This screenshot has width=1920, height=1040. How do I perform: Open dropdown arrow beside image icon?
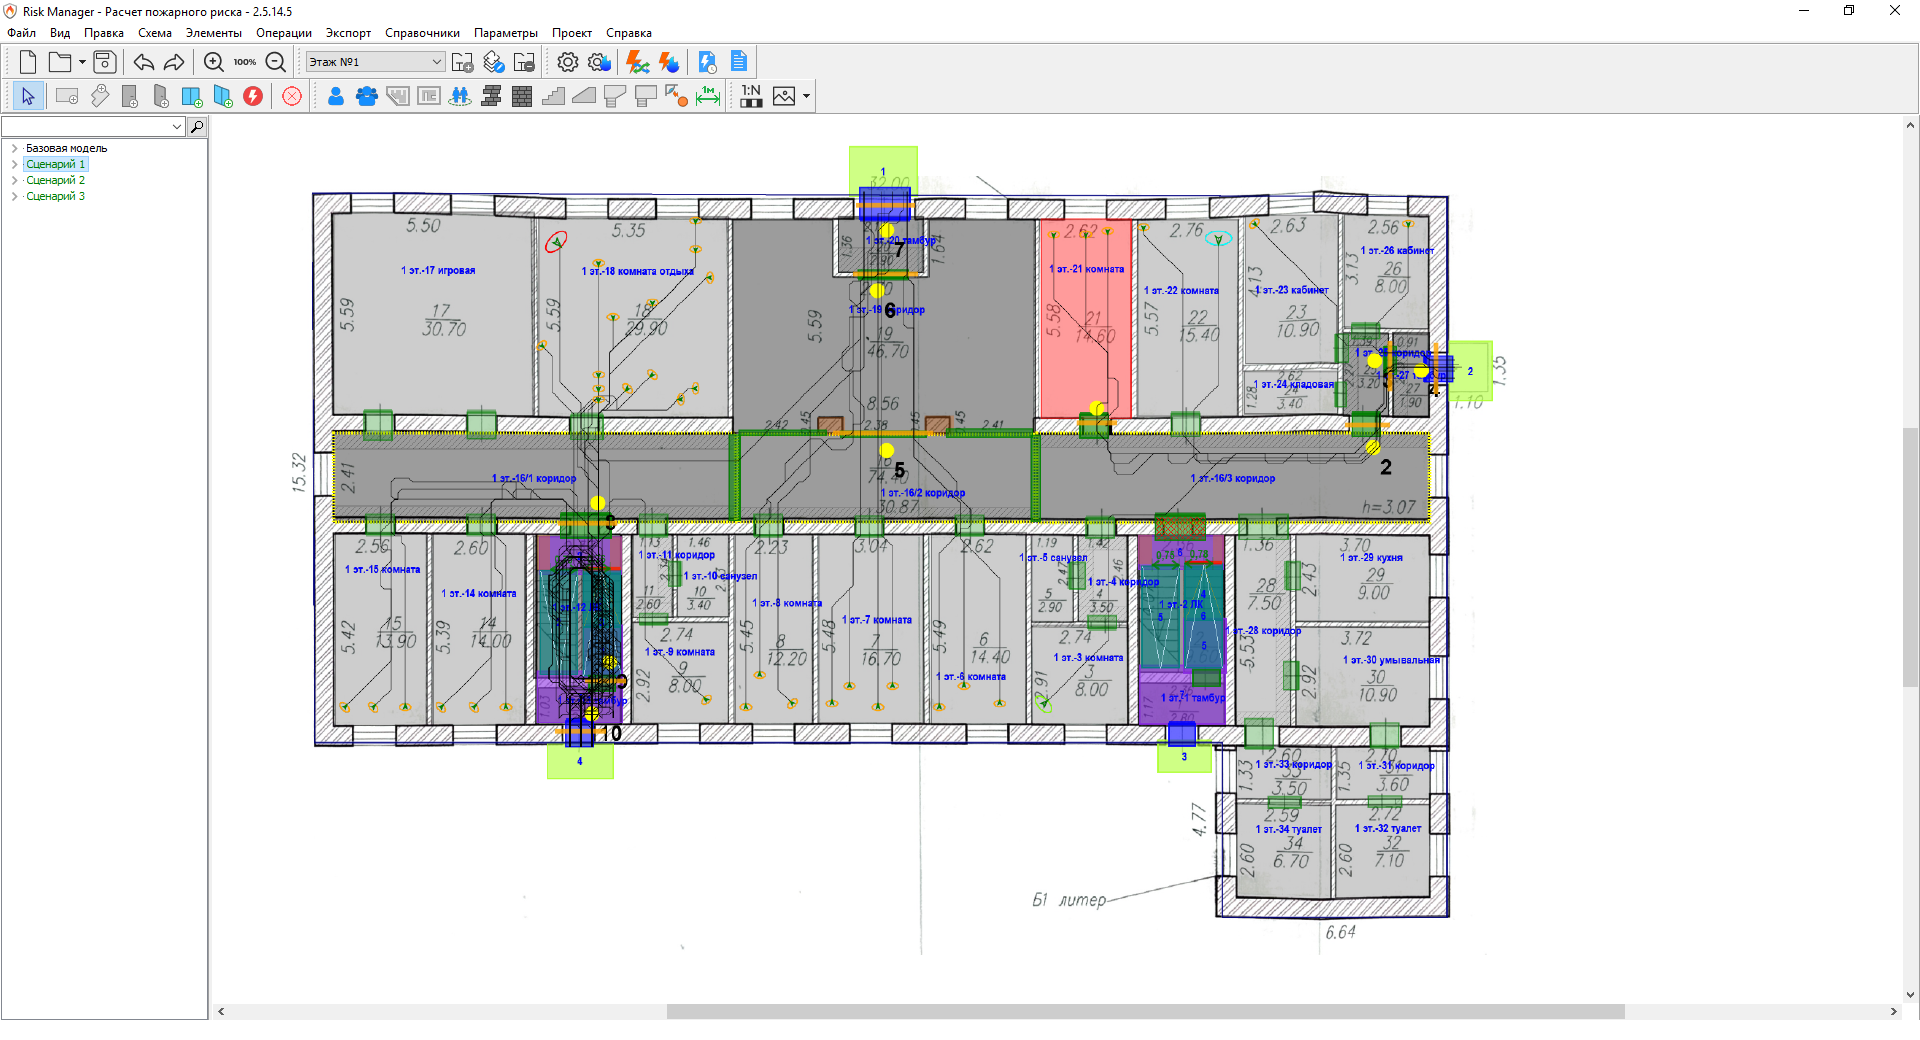(806, 96)
